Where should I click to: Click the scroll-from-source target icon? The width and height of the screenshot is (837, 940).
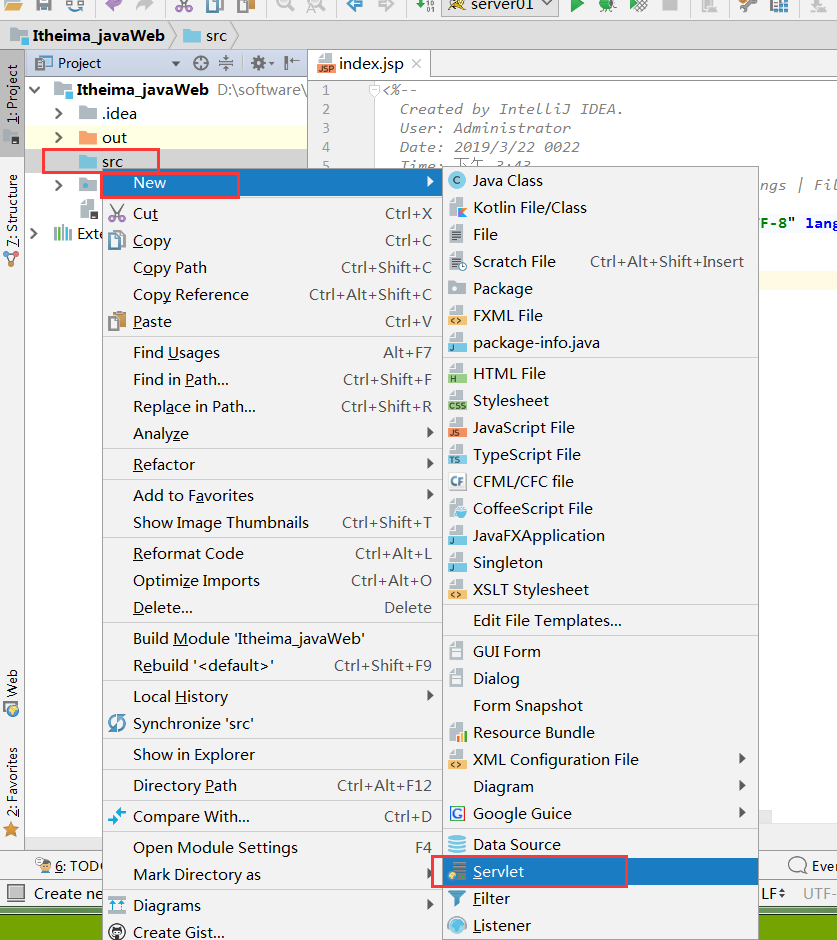pos(201,63)
